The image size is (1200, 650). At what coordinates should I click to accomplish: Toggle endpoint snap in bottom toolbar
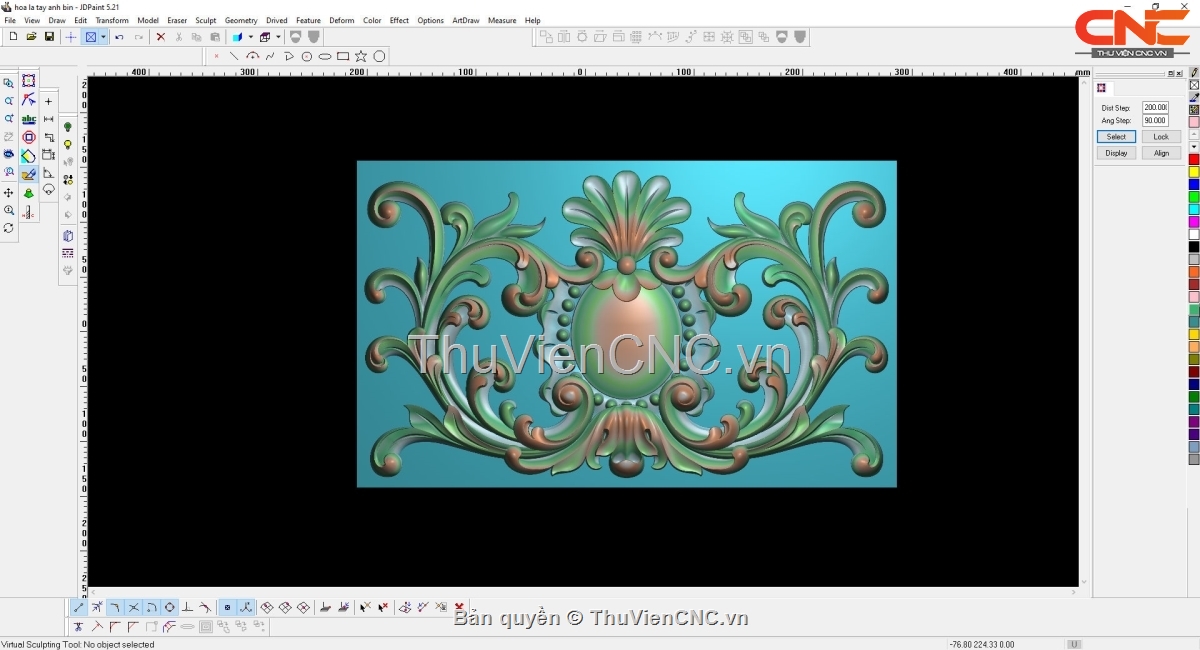coord(79,607)
